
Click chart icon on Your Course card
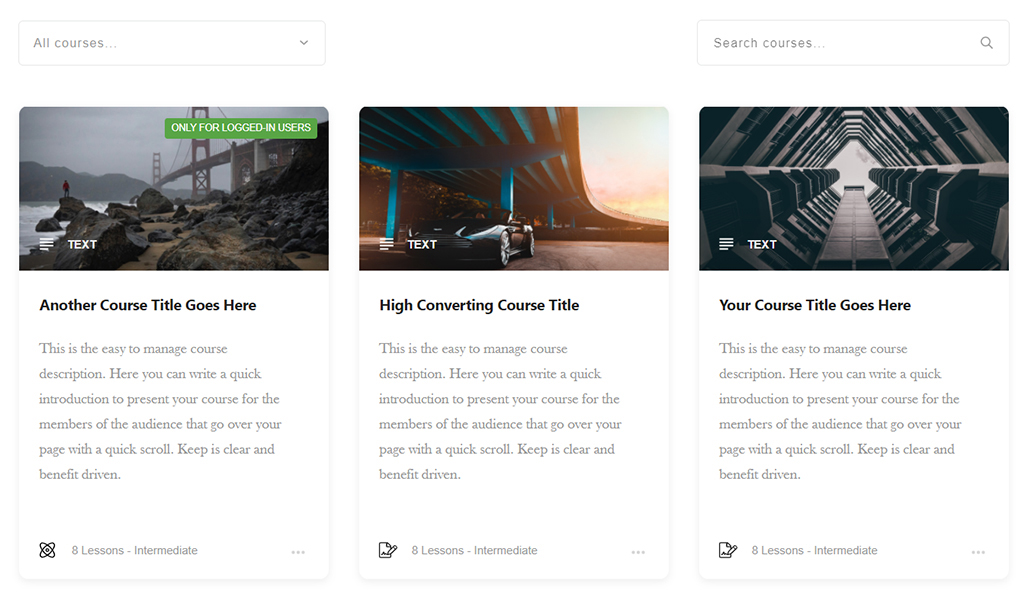point(728,550)
